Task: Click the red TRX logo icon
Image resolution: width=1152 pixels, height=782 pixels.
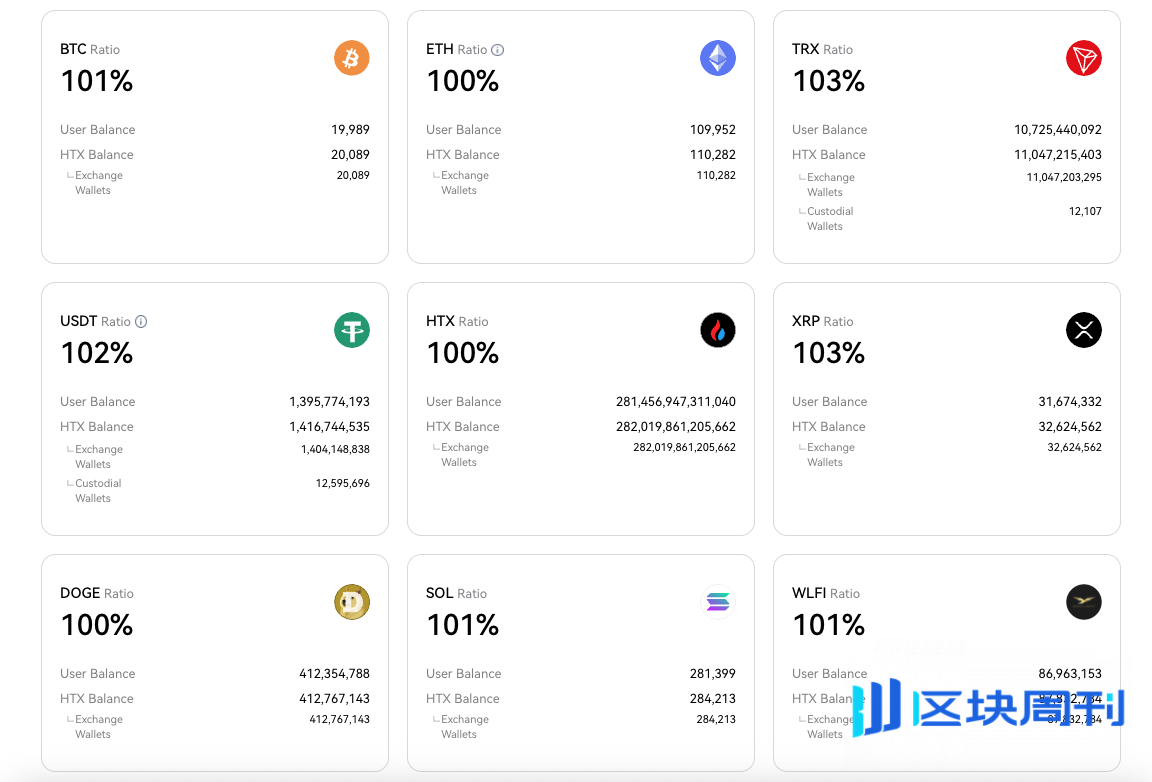Action: point(1084,58)
